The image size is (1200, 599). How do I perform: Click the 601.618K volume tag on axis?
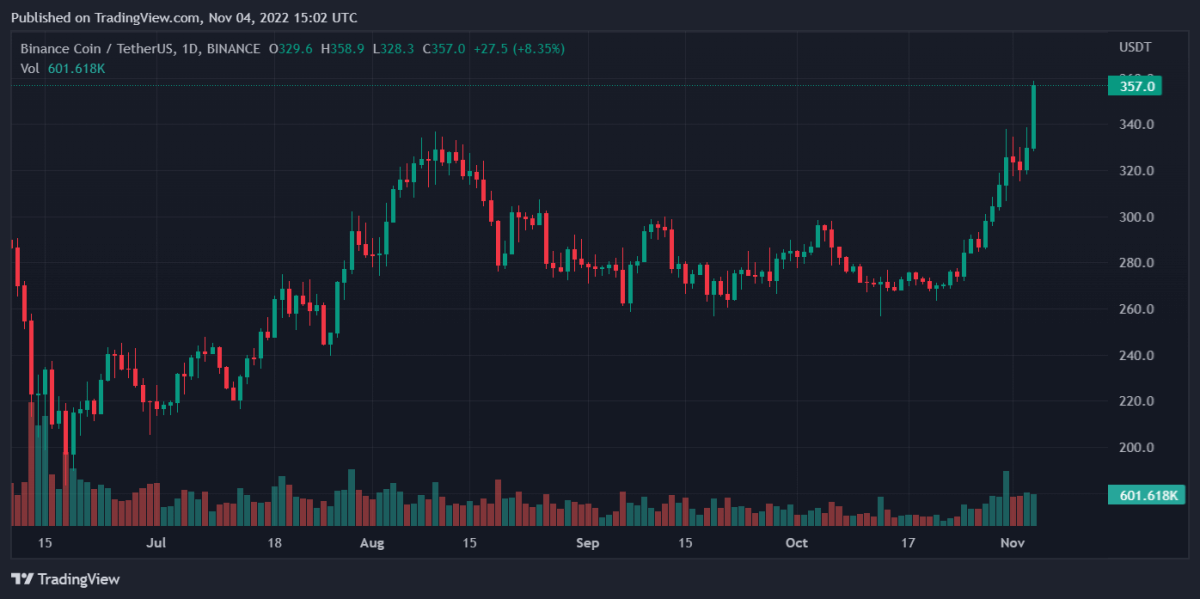[x=1146, y=495]
